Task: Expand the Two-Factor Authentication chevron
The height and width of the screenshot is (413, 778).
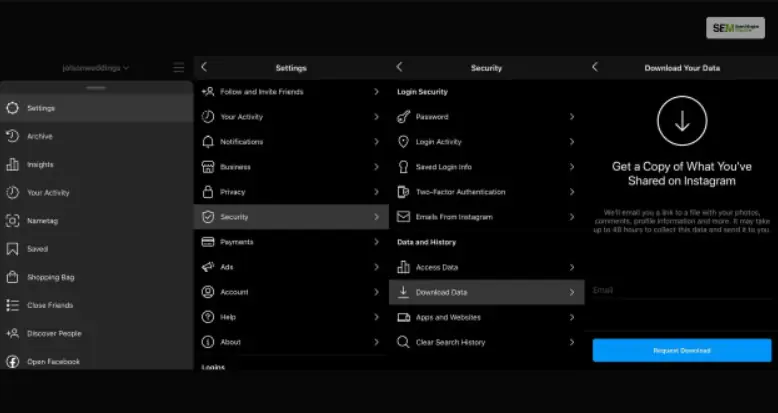Action: coord(571,192)
